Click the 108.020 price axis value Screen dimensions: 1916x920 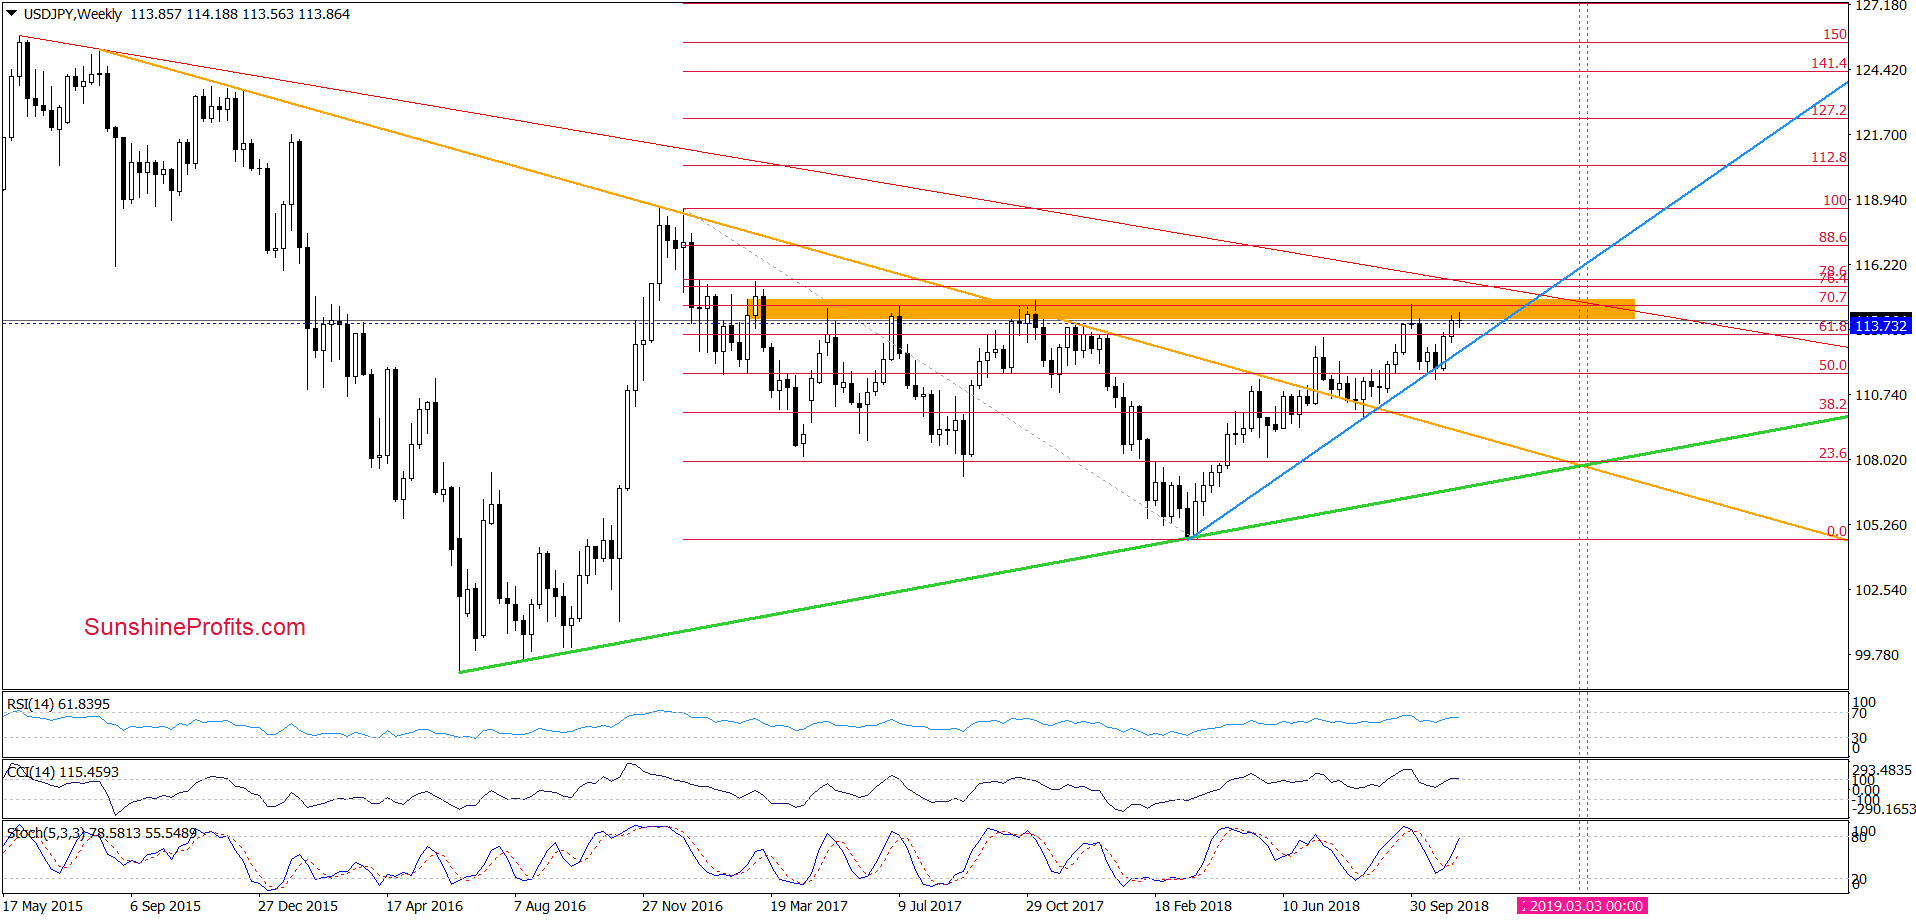(1880, 460)
